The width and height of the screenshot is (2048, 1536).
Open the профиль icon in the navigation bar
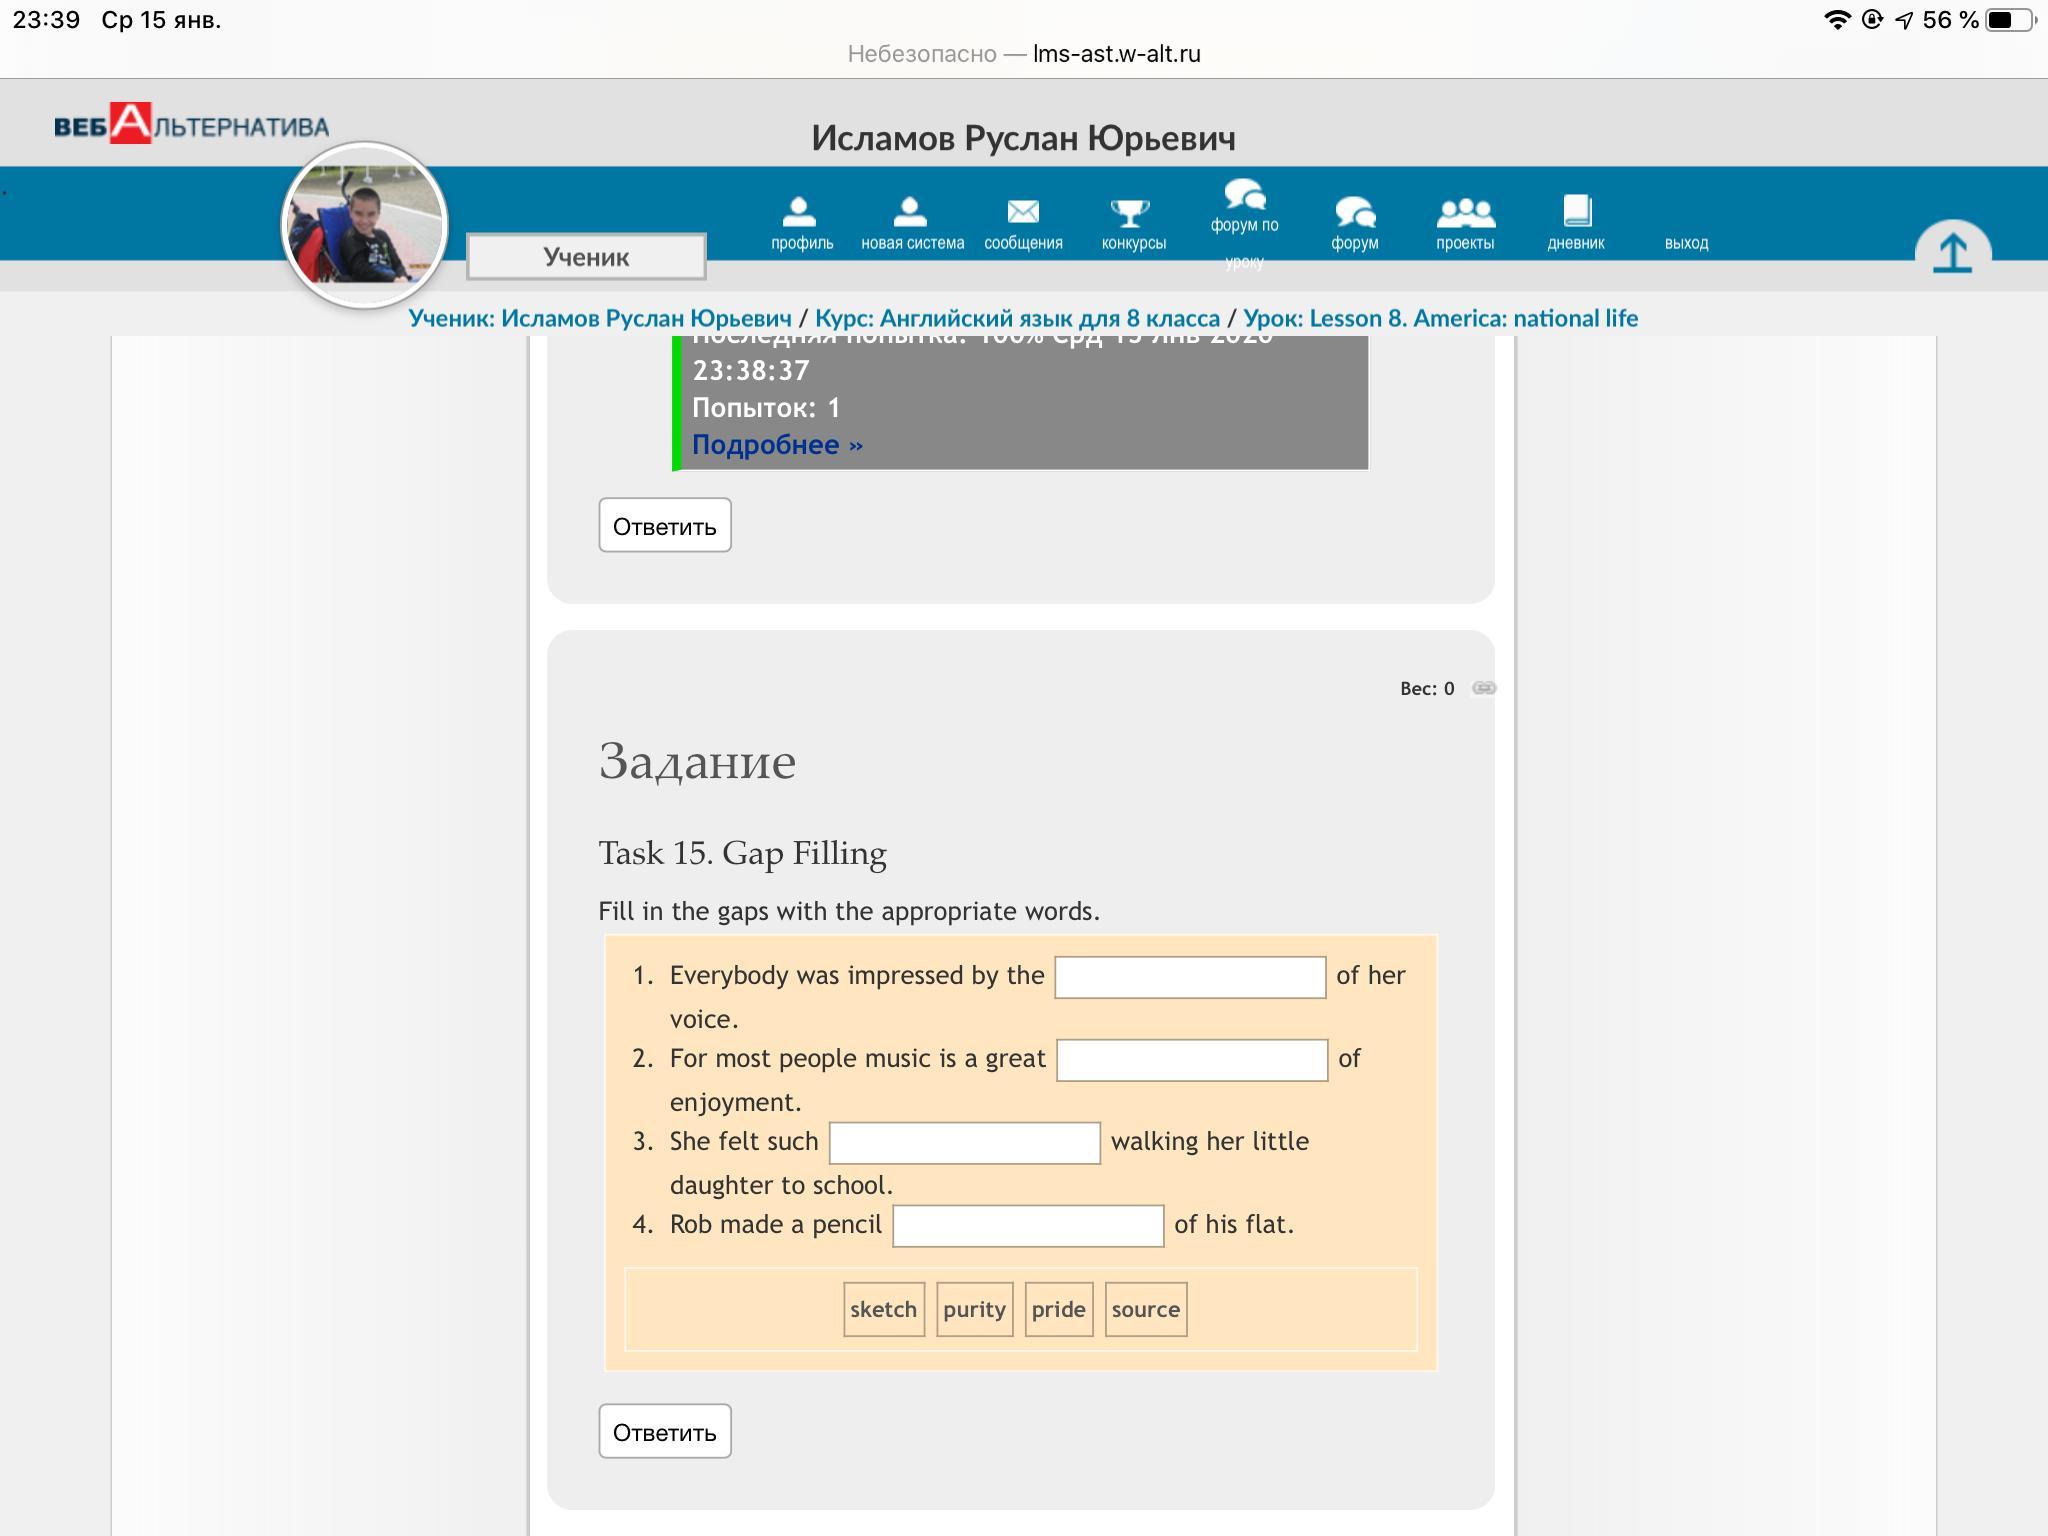800,211
